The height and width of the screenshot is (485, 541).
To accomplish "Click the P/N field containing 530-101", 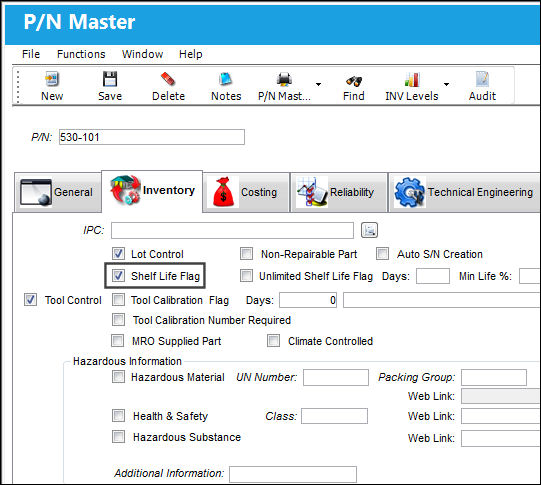I will tap(152, 137).
